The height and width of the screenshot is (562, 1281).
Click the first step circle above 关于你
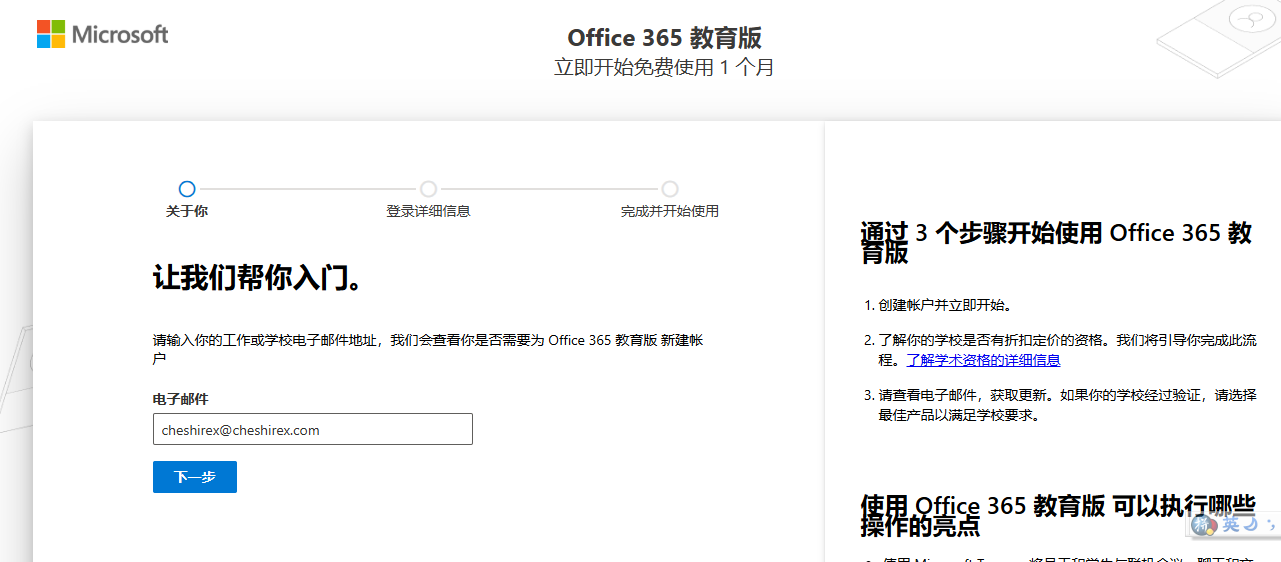point(187,189)
